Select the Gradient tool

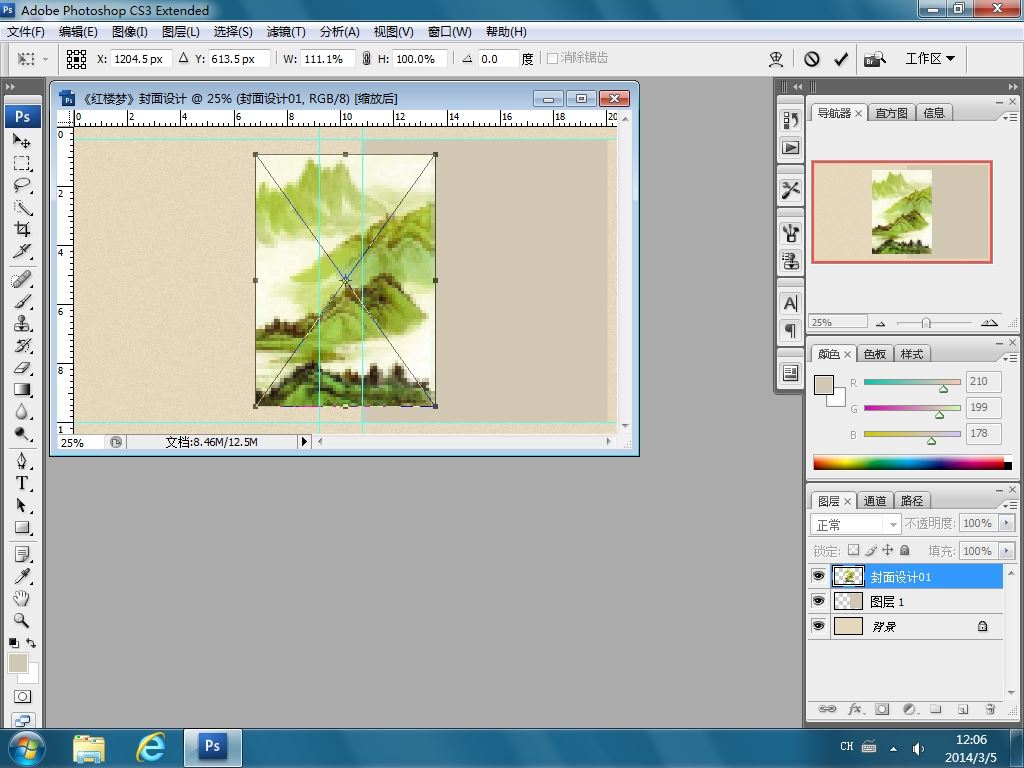pos(22,390)
